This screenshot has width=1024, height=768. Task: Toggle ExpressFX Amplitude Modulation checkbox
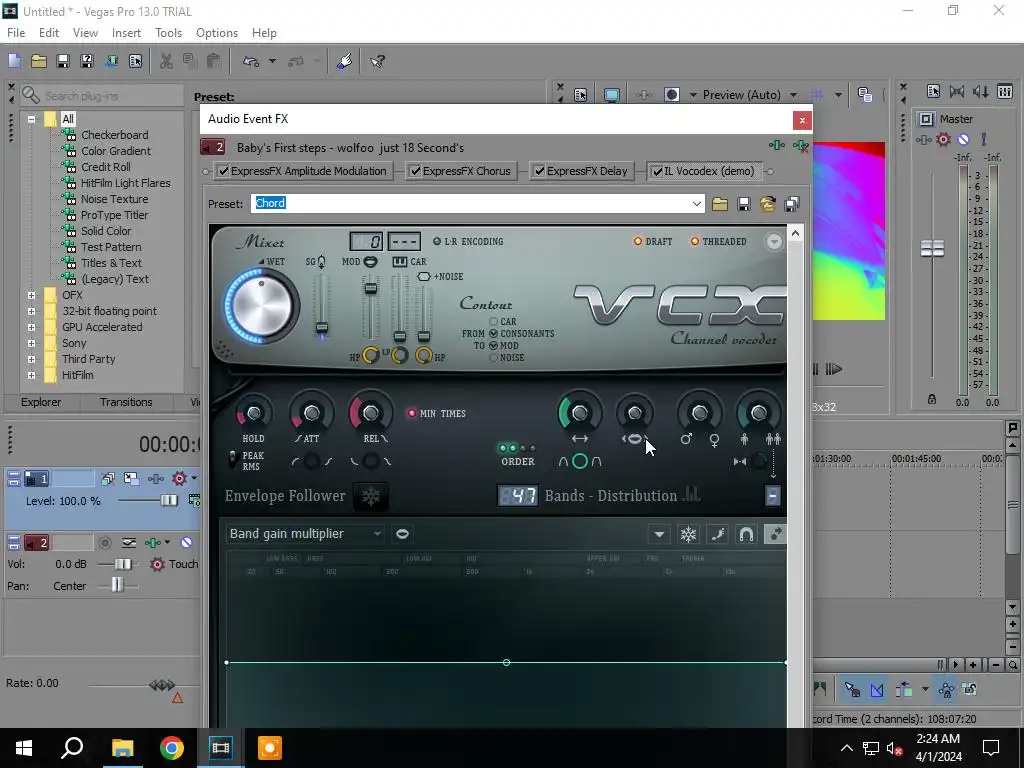(223, 171)
